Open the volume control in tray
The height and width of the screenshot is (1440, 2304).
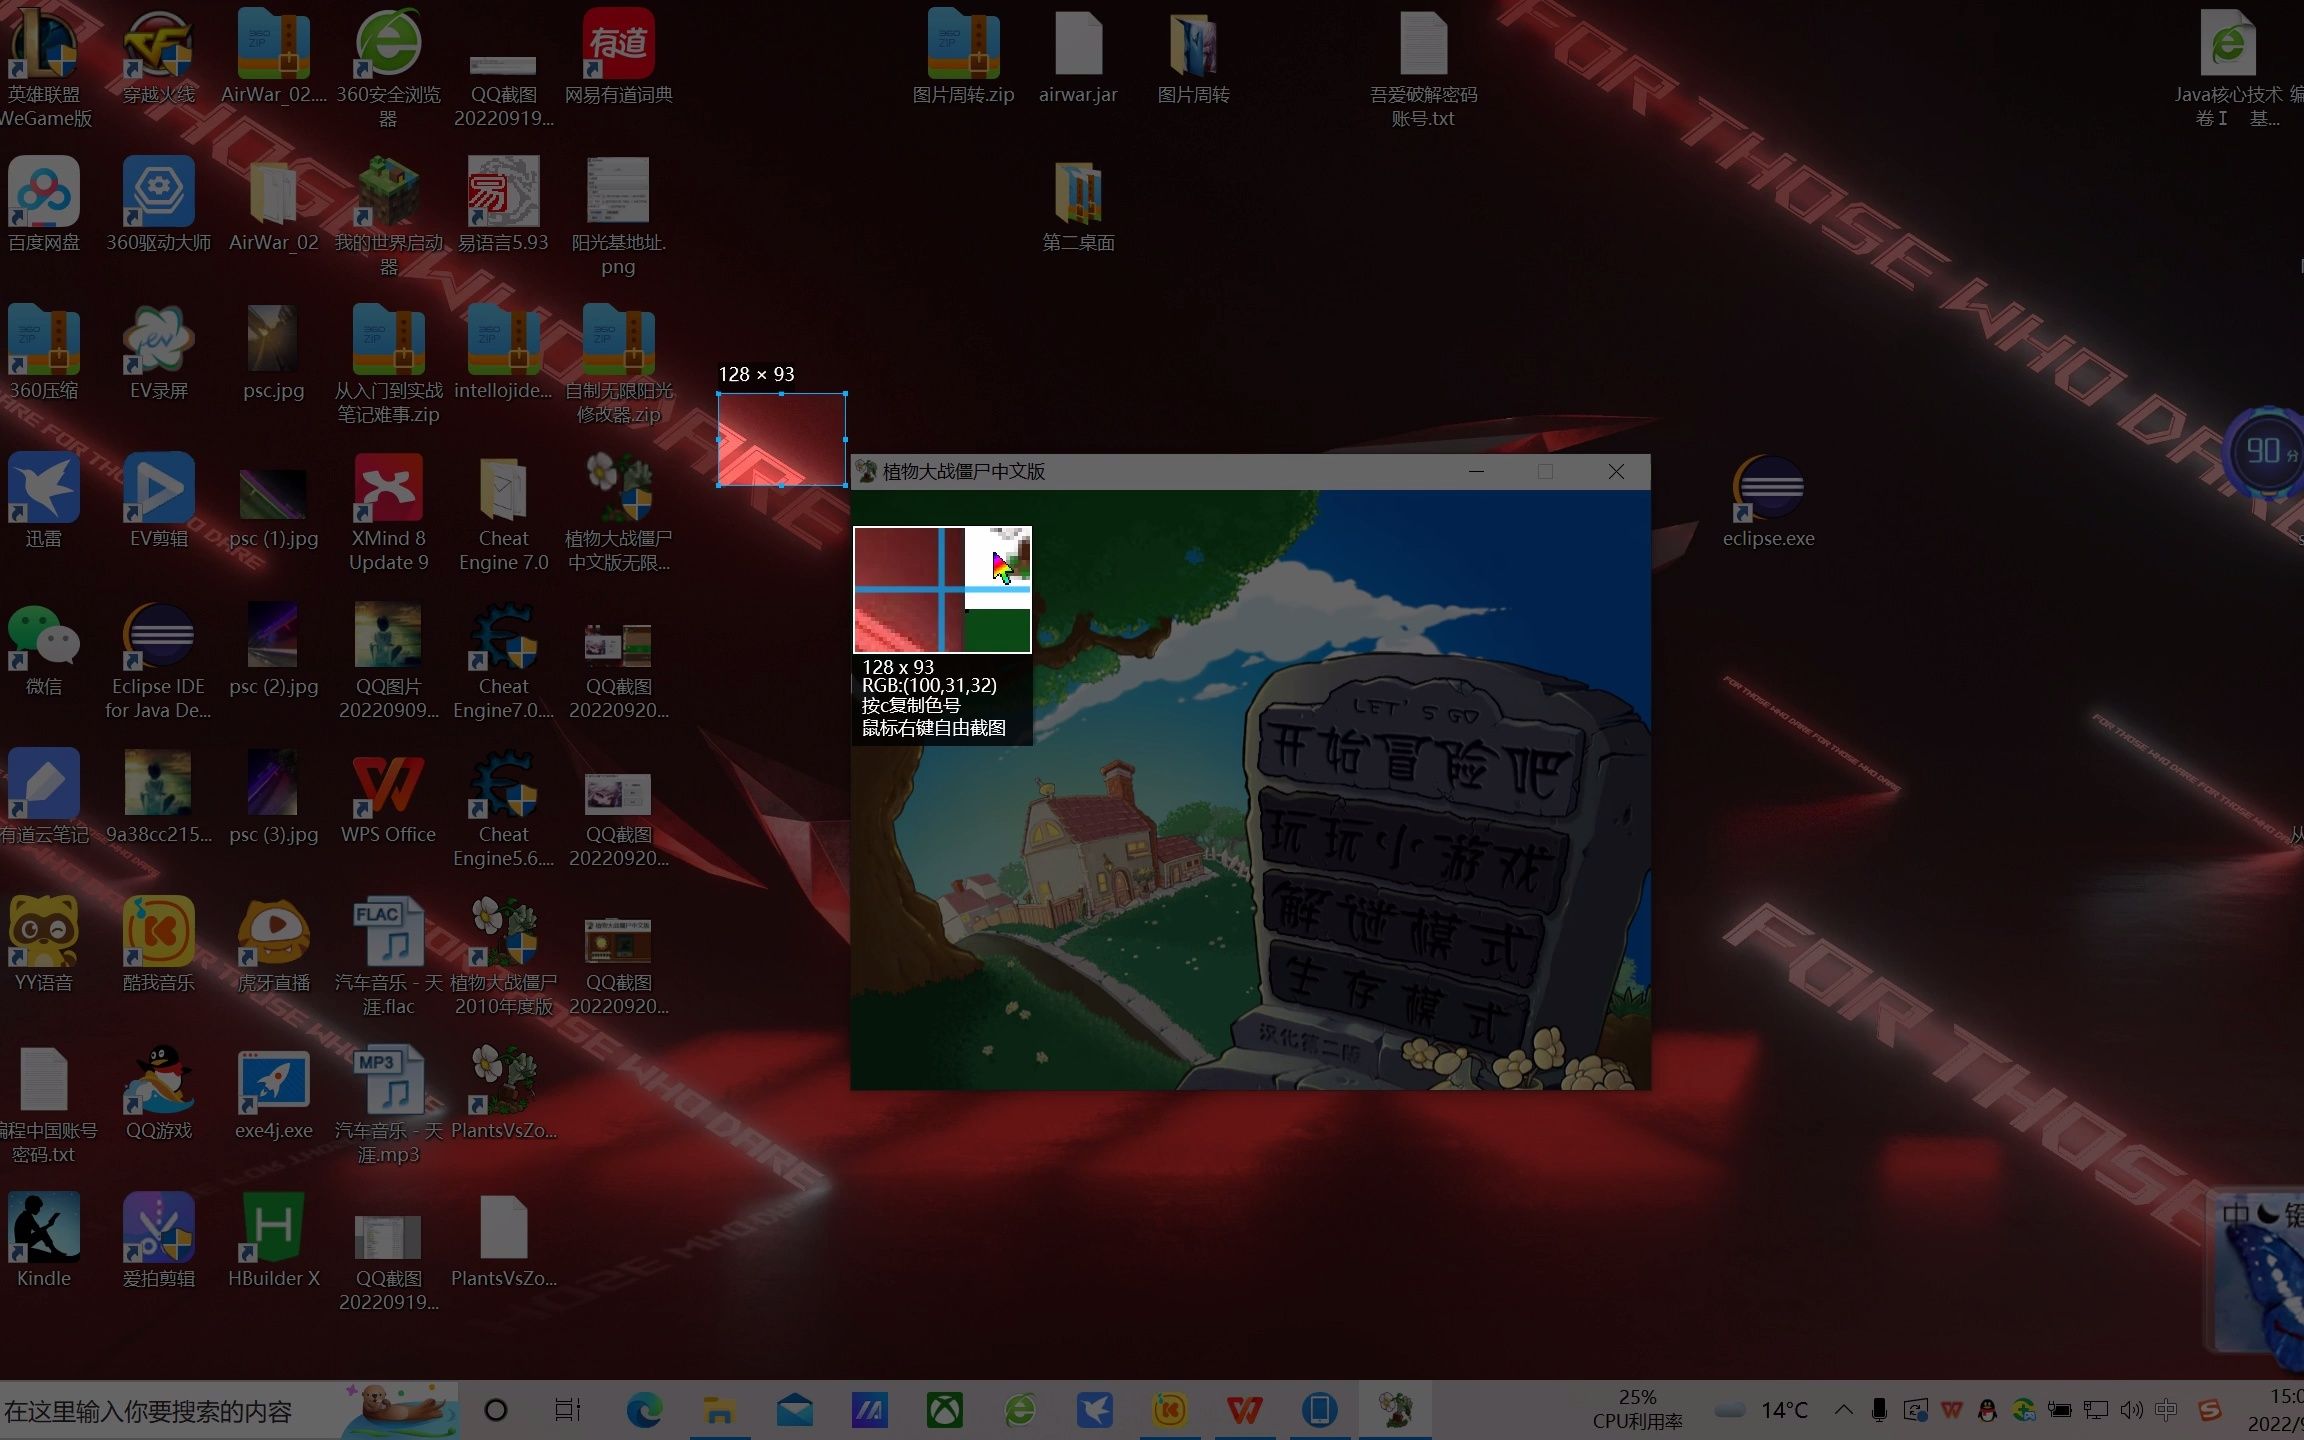tap(2131, 1410)
